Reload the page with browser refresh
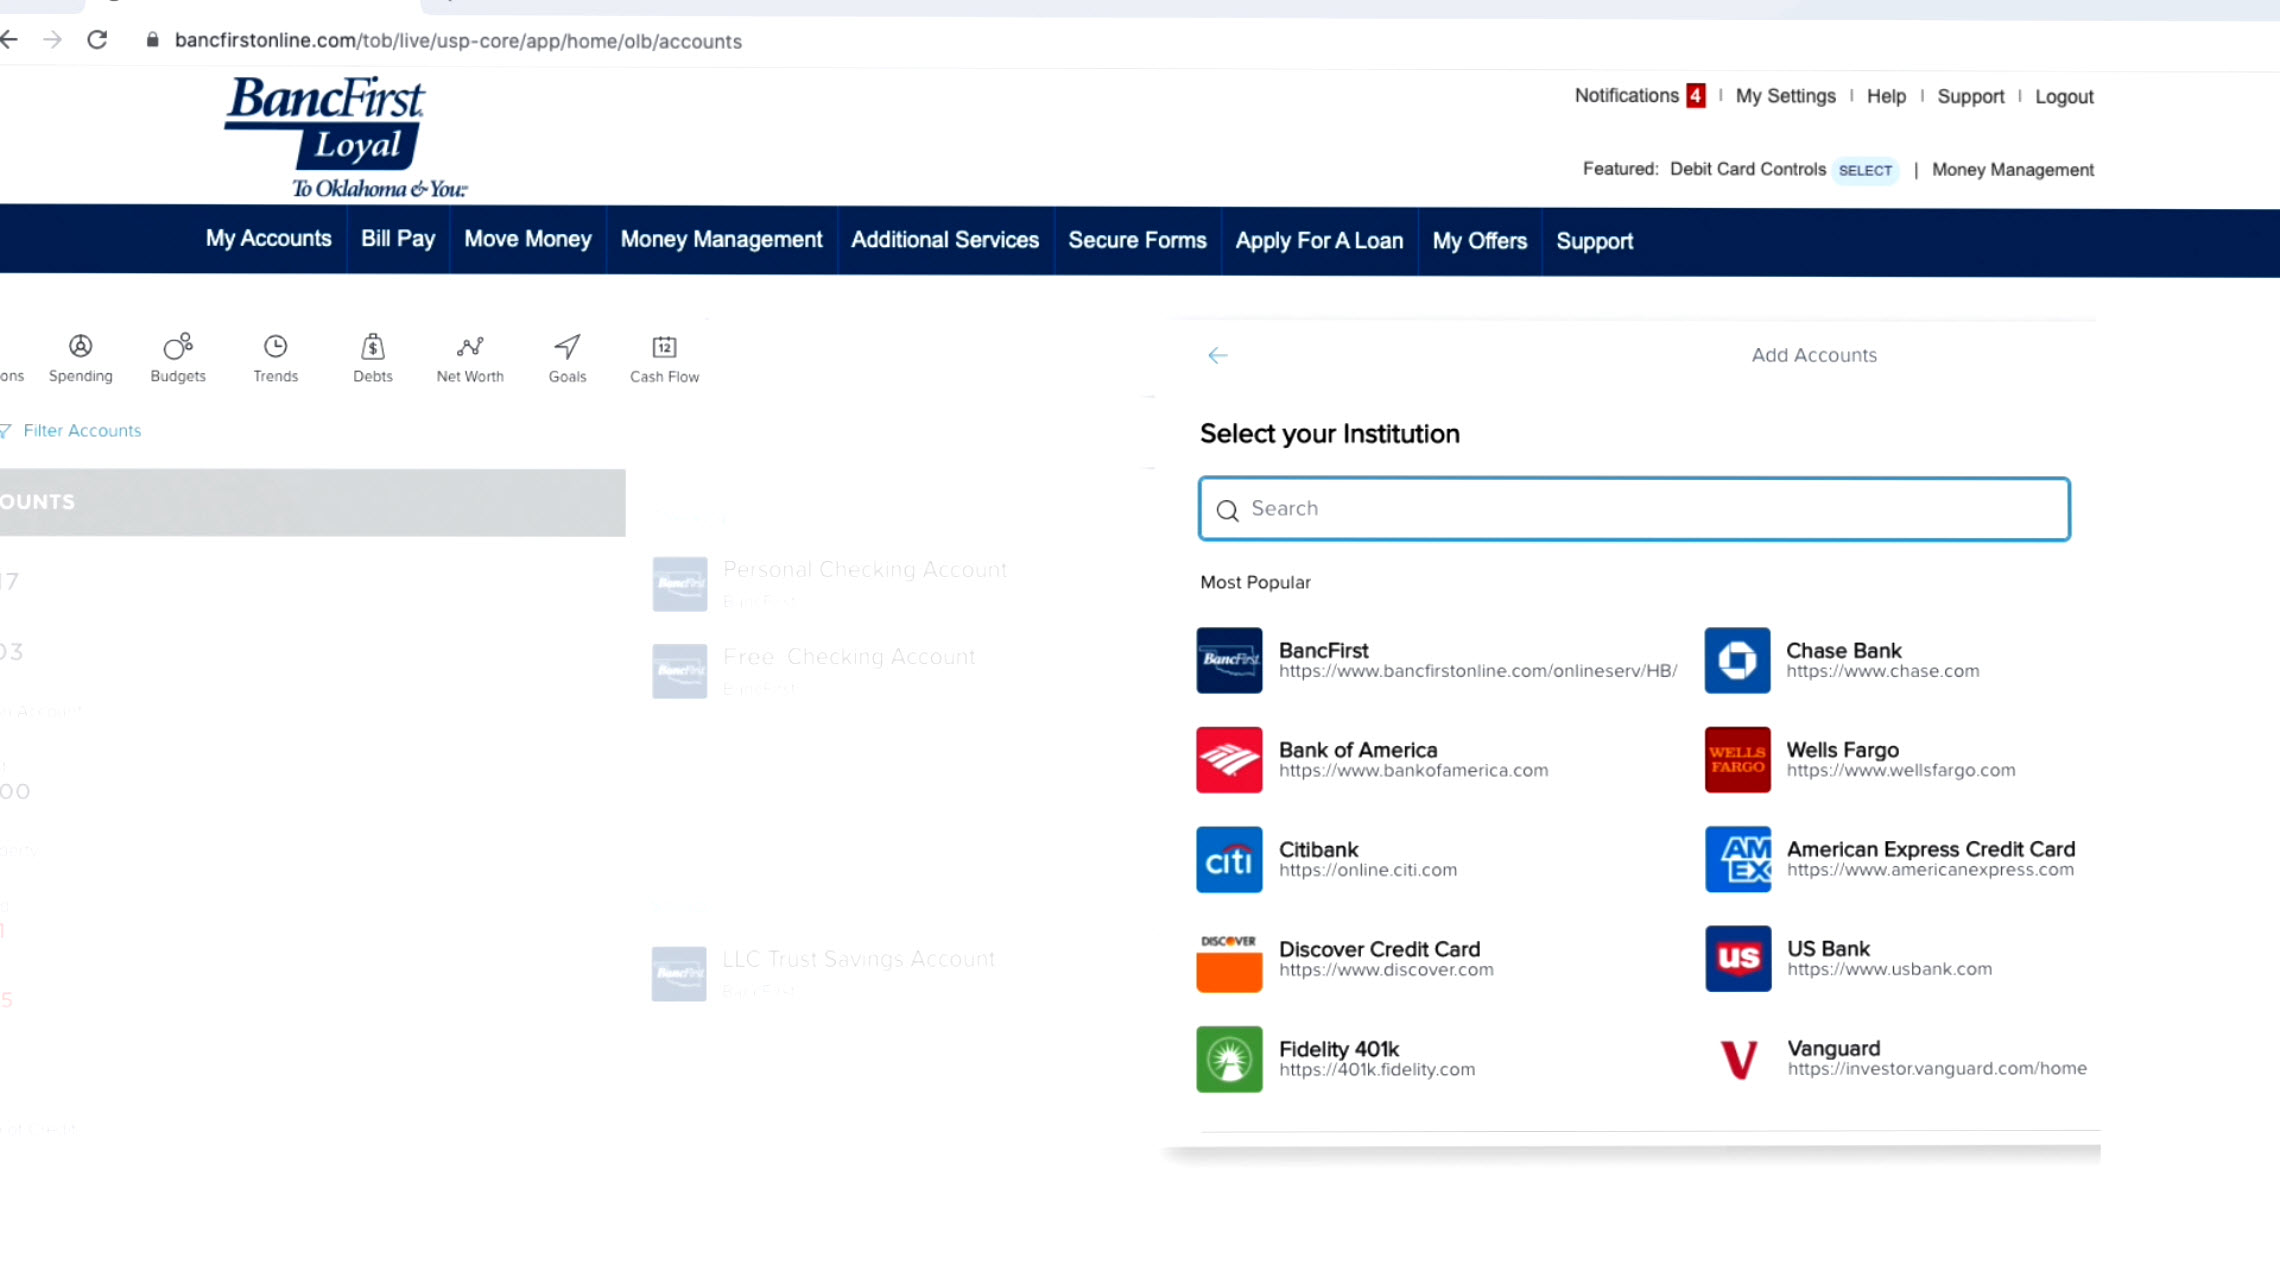The height and width of the screenshot is (1283, 2280). coord(97,40)
